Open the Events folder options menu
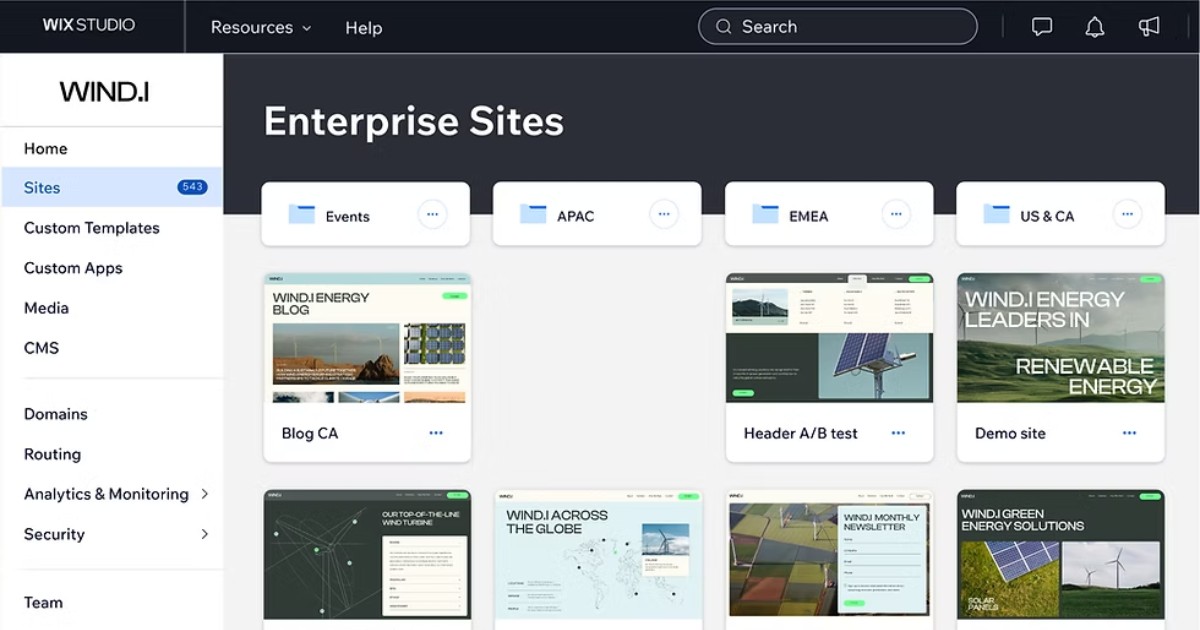Image resolution: width=1200 pixels, height=630 pixels. [x=432, y=214]
